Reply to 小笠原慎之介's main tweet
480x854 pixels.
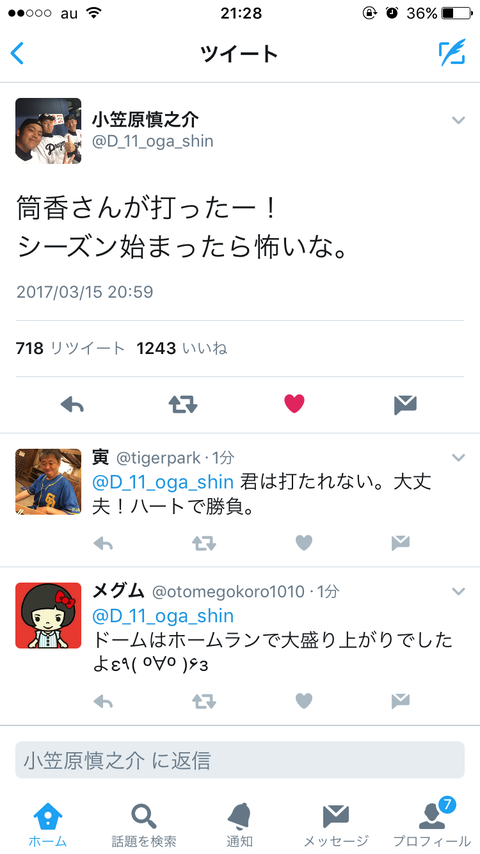(x=72, y=405)
